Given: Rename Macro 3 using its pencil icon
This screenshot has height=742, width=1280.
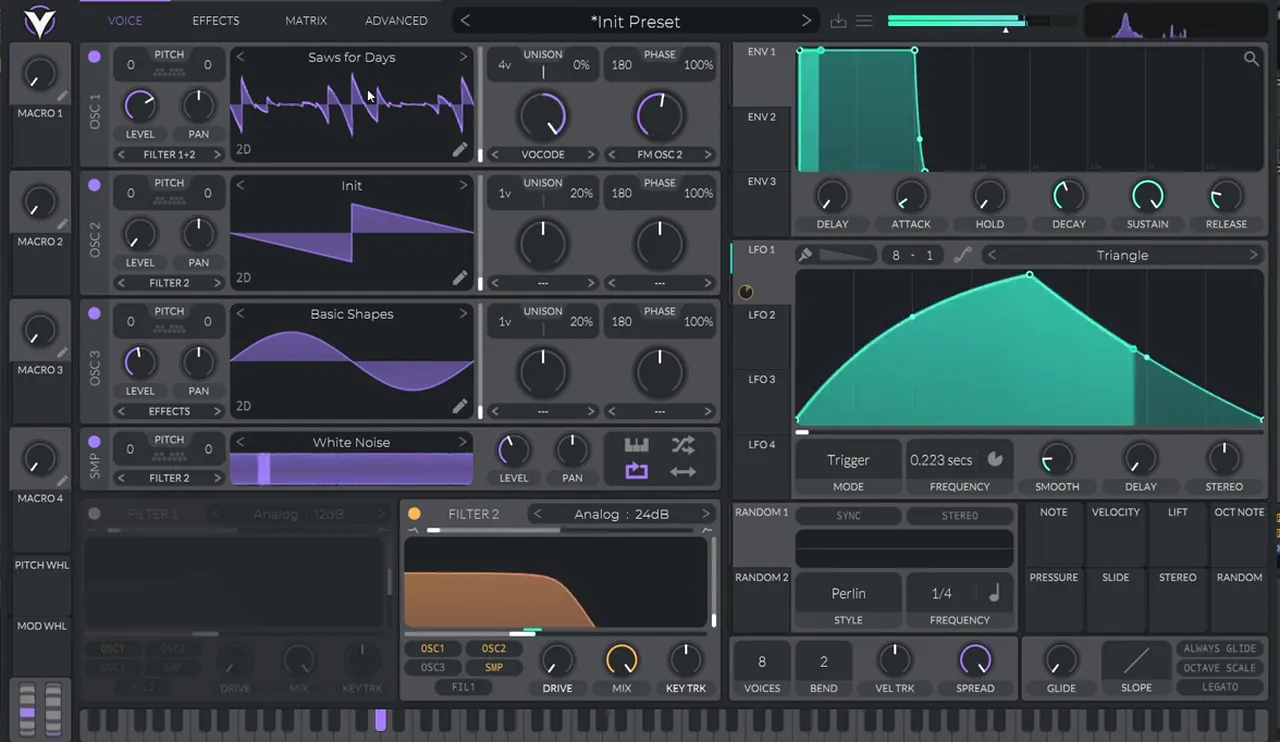Looking at the screenshot, I should [62, 352].
